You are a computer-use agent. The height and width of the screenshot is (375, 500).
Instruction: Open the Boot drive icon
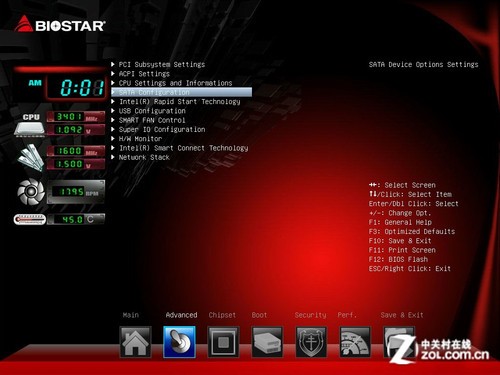(267, 342)
